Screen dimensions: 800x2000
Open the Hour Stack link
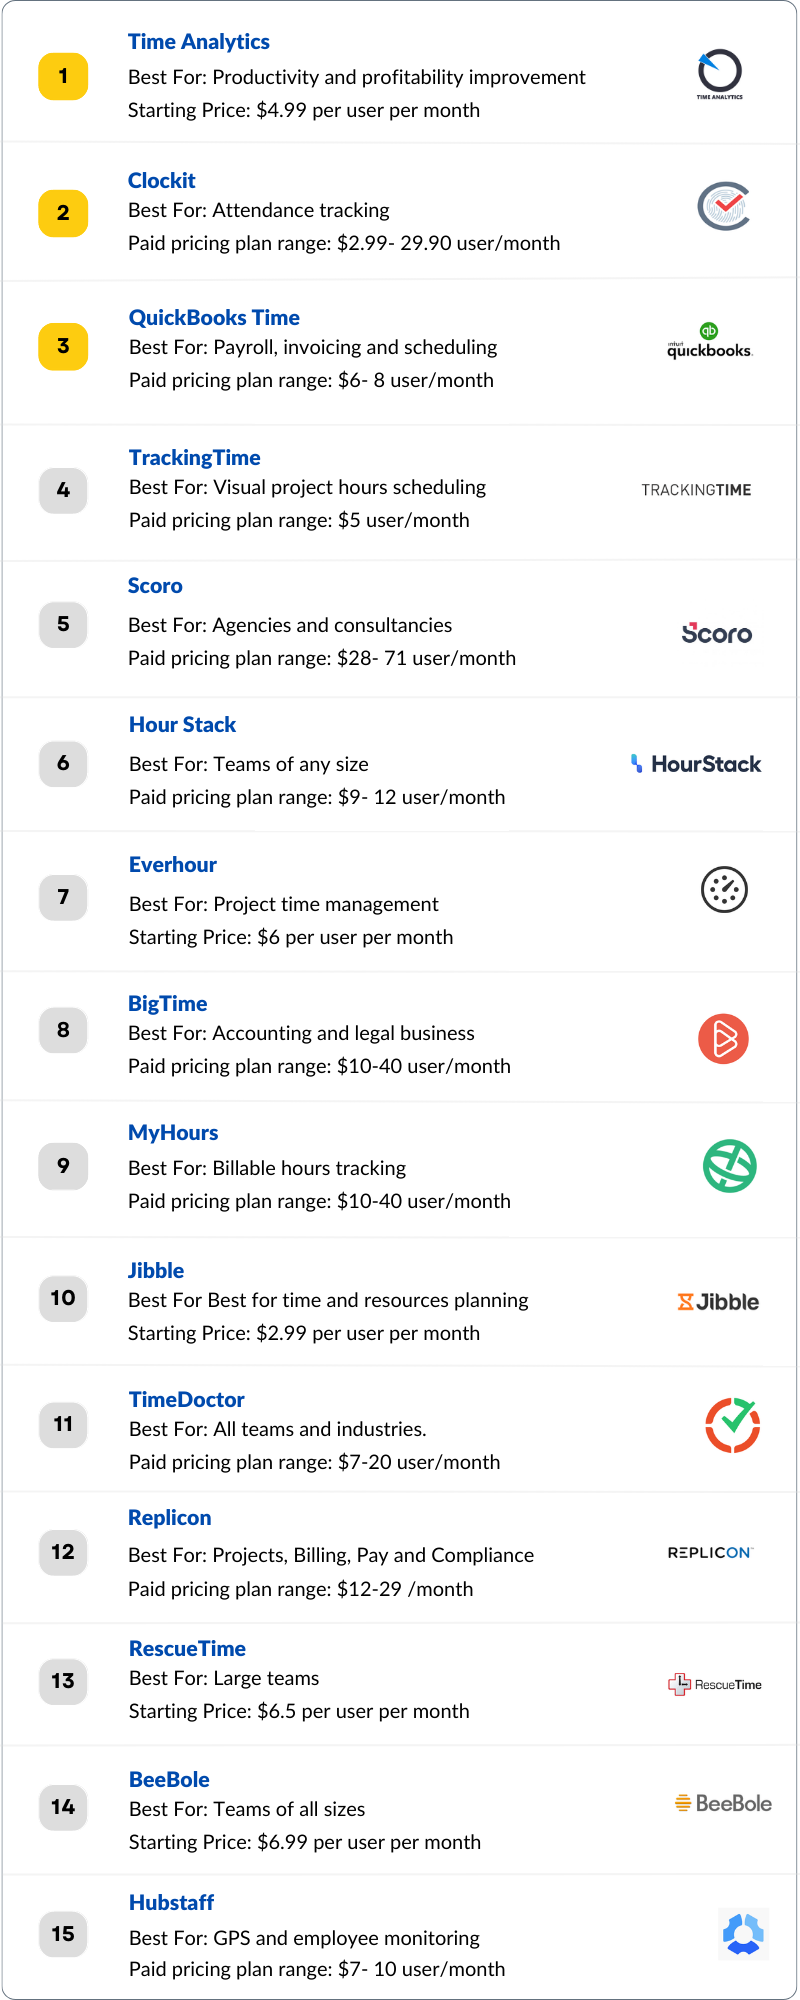click(183, 725)
